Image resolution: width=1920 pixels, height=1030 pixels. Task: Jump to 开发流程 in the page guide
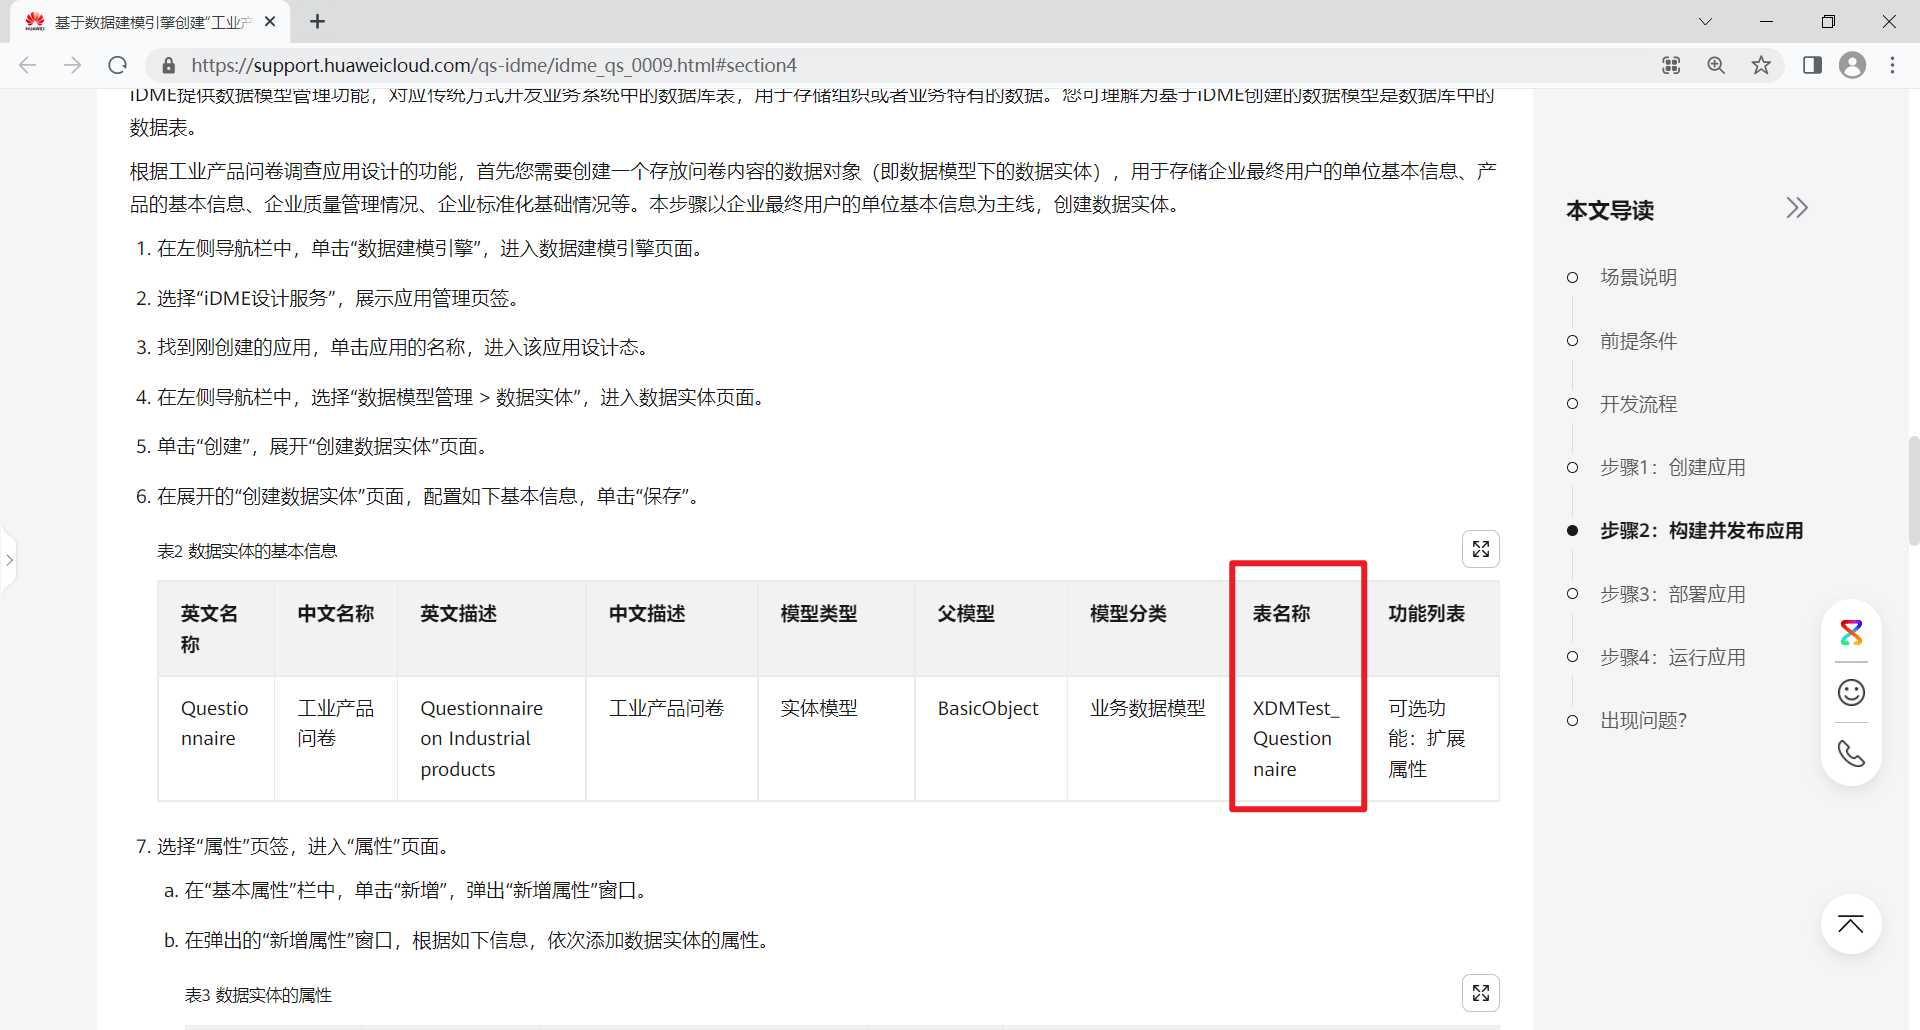[x=1638, y=404]
